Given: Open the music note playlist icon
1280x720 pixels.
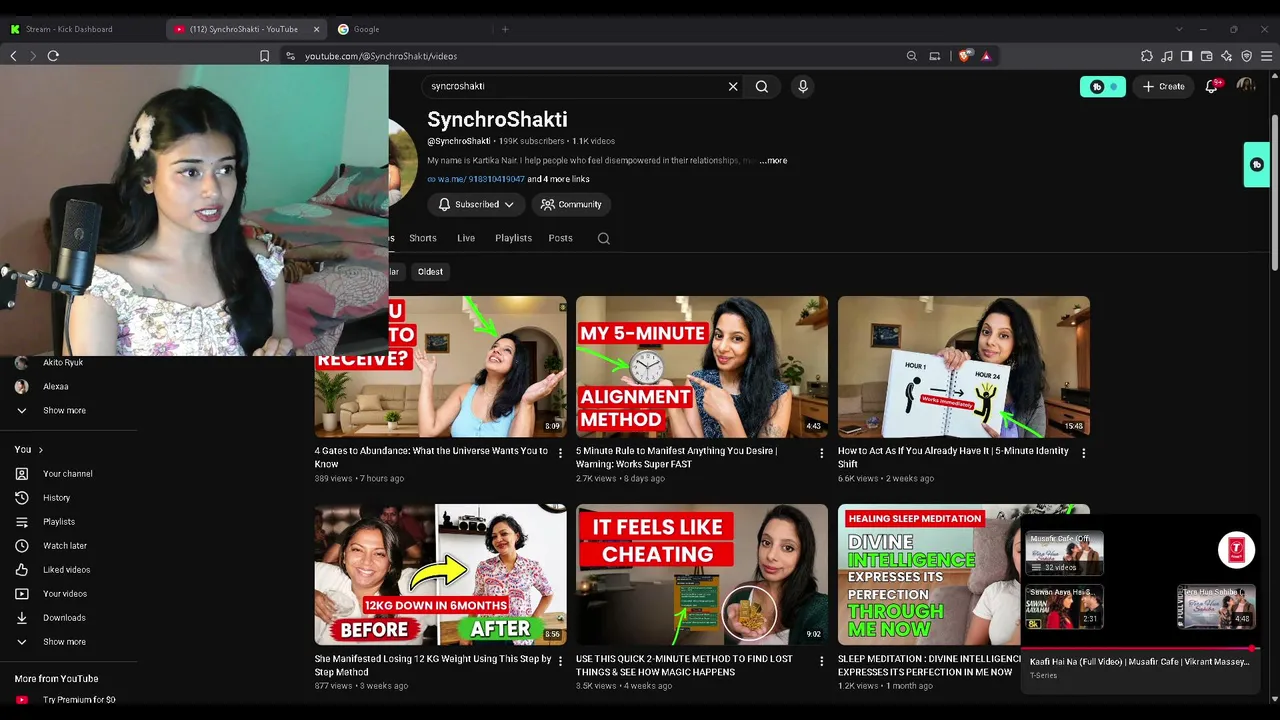Looking at the screenshot, I should coord(1167,56).
